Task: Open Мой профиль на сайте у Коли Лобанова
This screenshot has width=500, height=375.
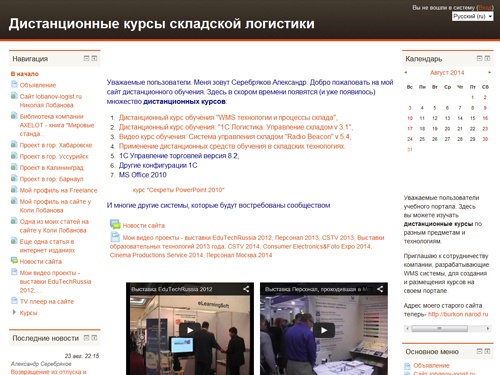Action: click(x=55, y=206)
